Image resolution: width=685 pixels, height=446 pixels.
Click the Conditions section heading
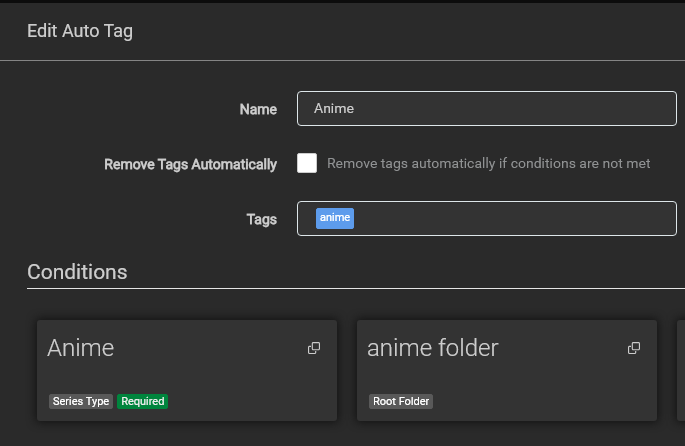(77, 272)
